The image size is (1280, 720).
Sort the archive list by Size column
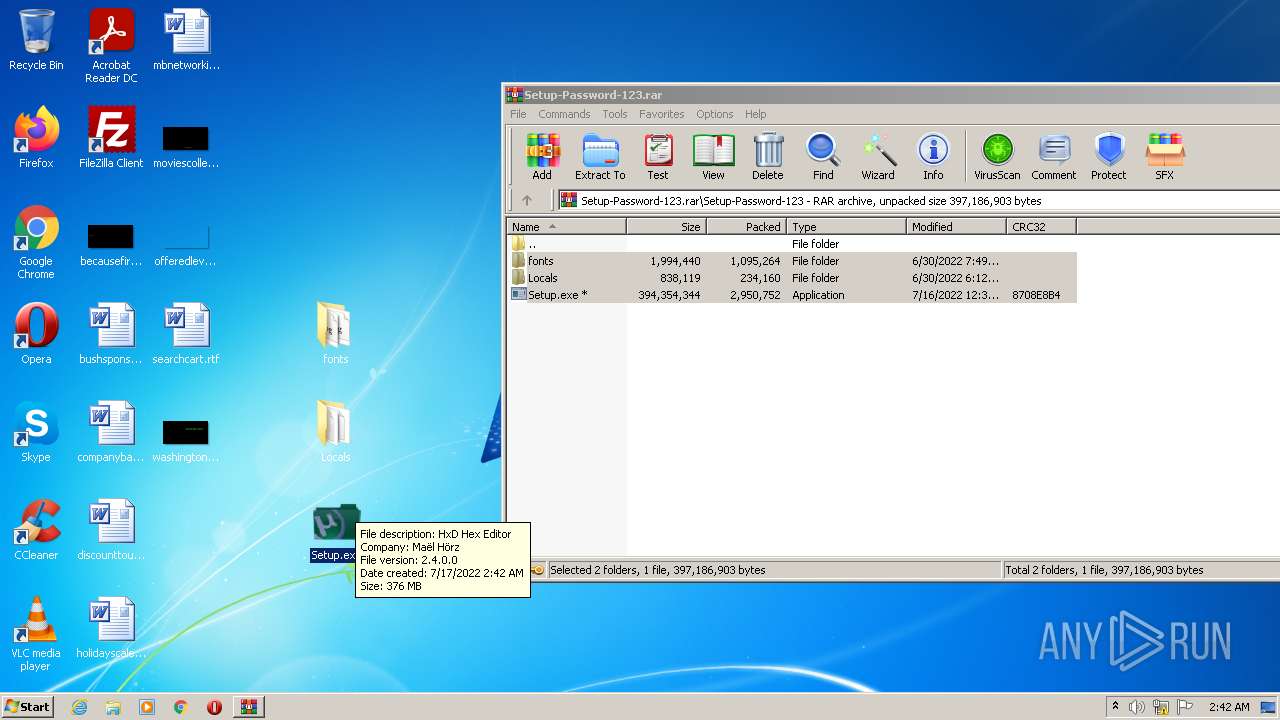[x=666, y=227]
